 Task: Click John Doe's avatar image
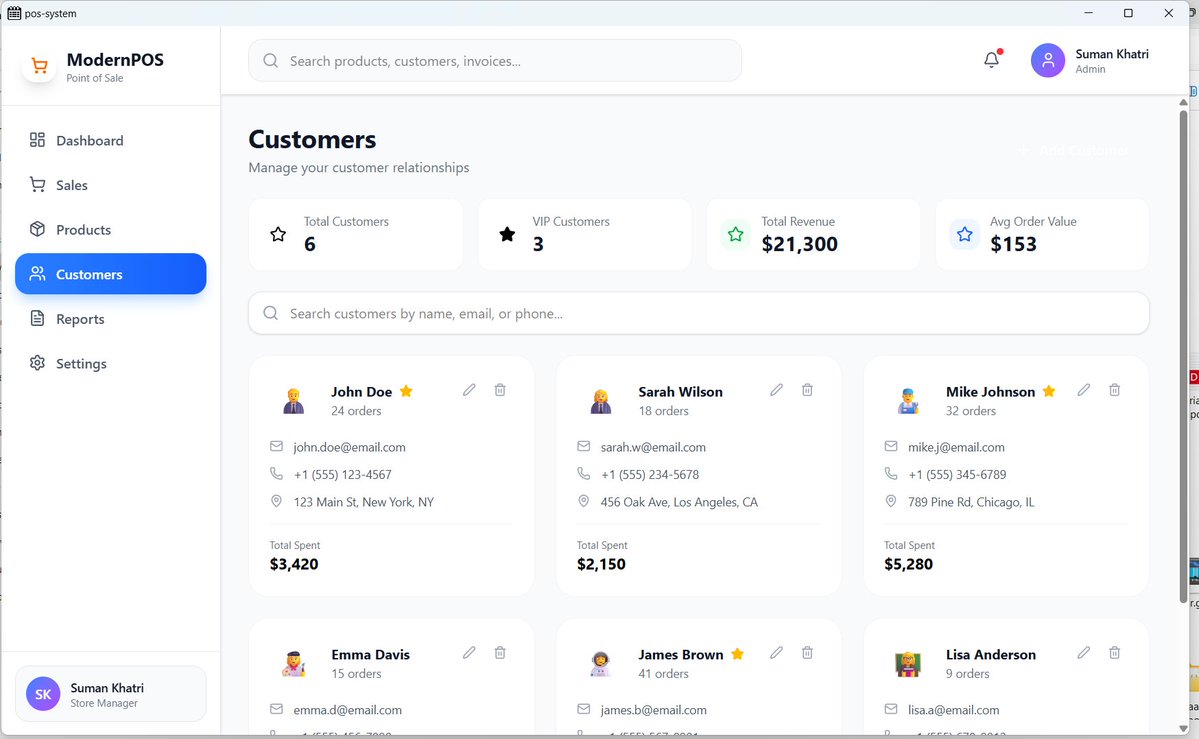pos(294,400)
